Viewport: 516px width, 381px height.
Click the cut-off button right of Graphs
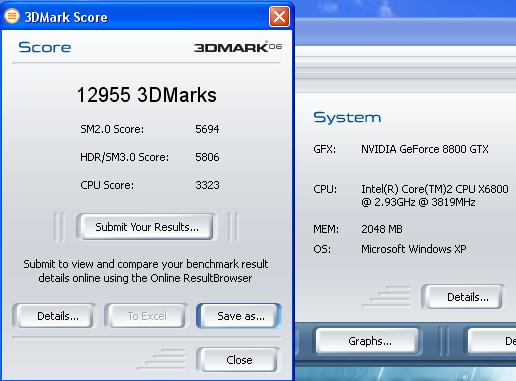point(493,341)
